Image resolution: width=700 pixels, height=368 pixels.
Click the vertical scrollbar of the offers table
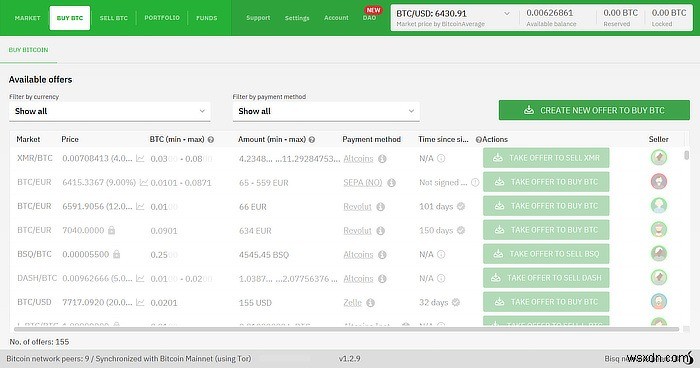[x=686, y=155]
